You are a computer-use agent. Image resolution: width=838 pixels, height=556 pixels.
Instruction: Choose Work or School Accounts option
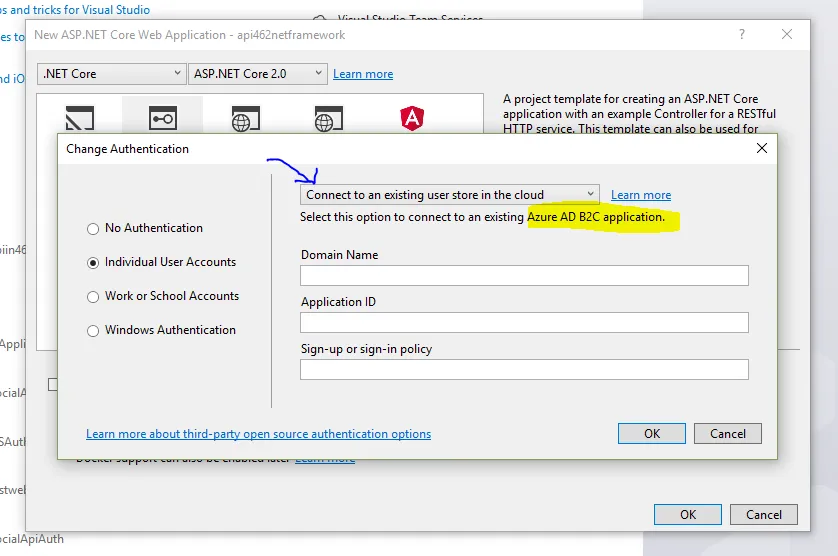coord(93,297)
